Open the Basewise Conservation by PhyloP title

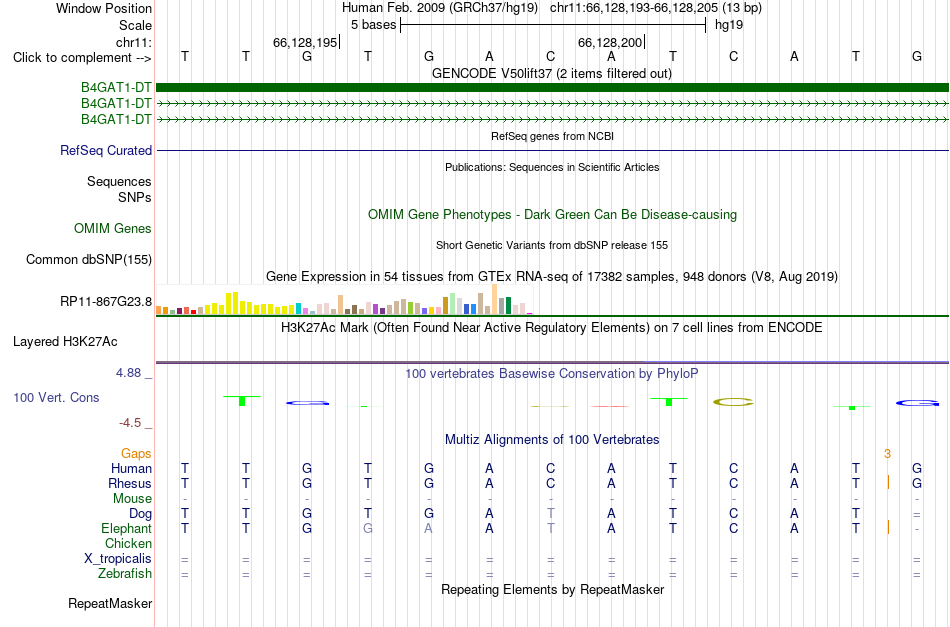[552, 374]
